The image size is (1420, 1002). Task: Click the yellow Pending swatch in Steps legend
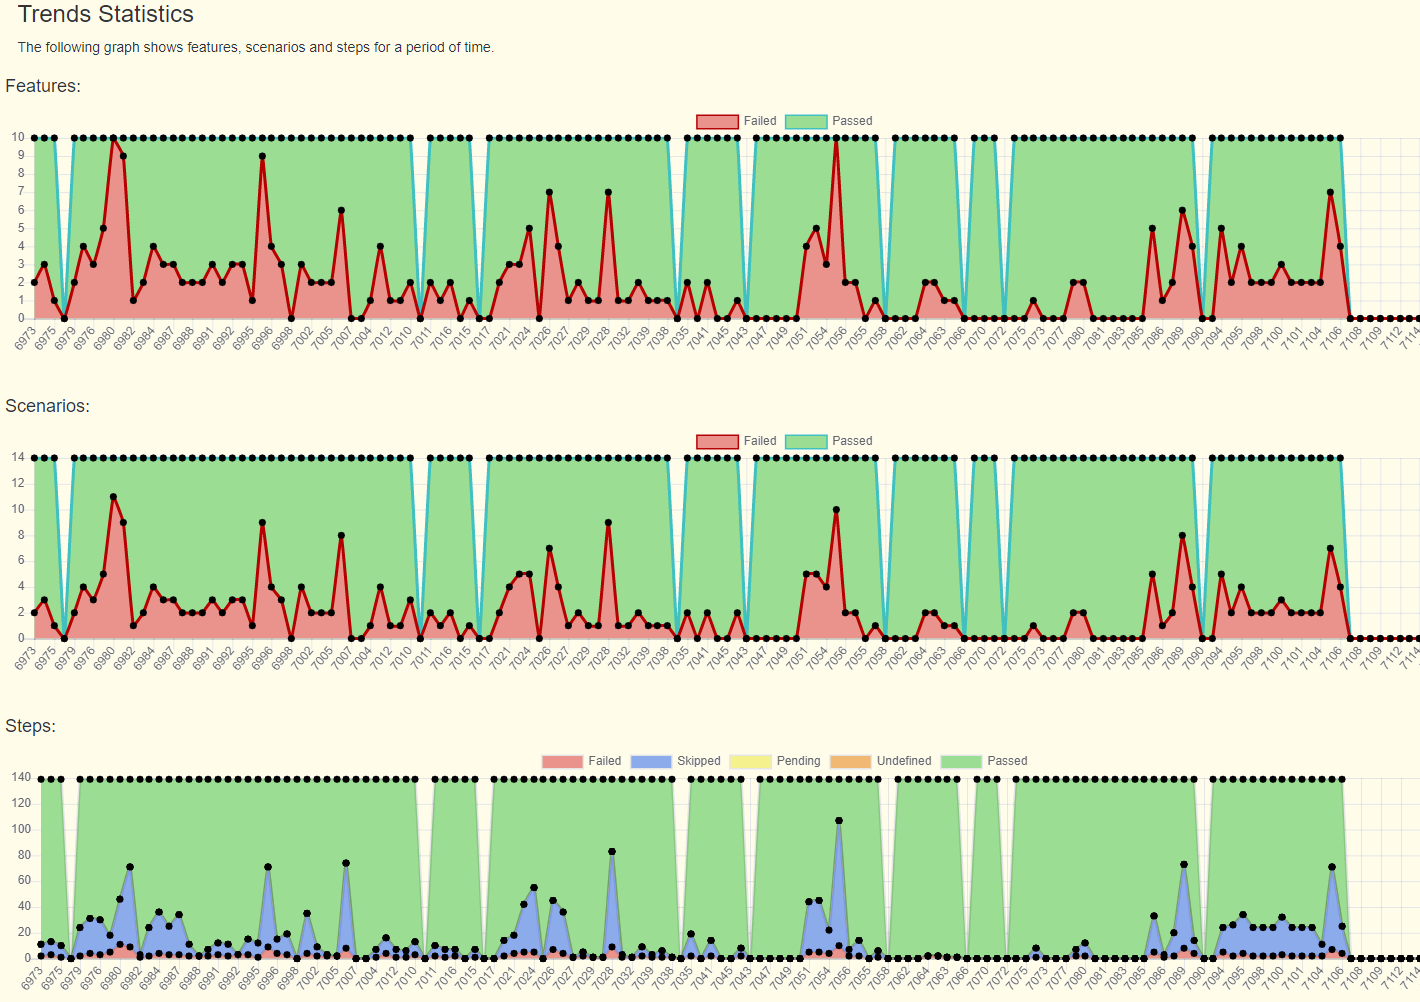point(750,761)
